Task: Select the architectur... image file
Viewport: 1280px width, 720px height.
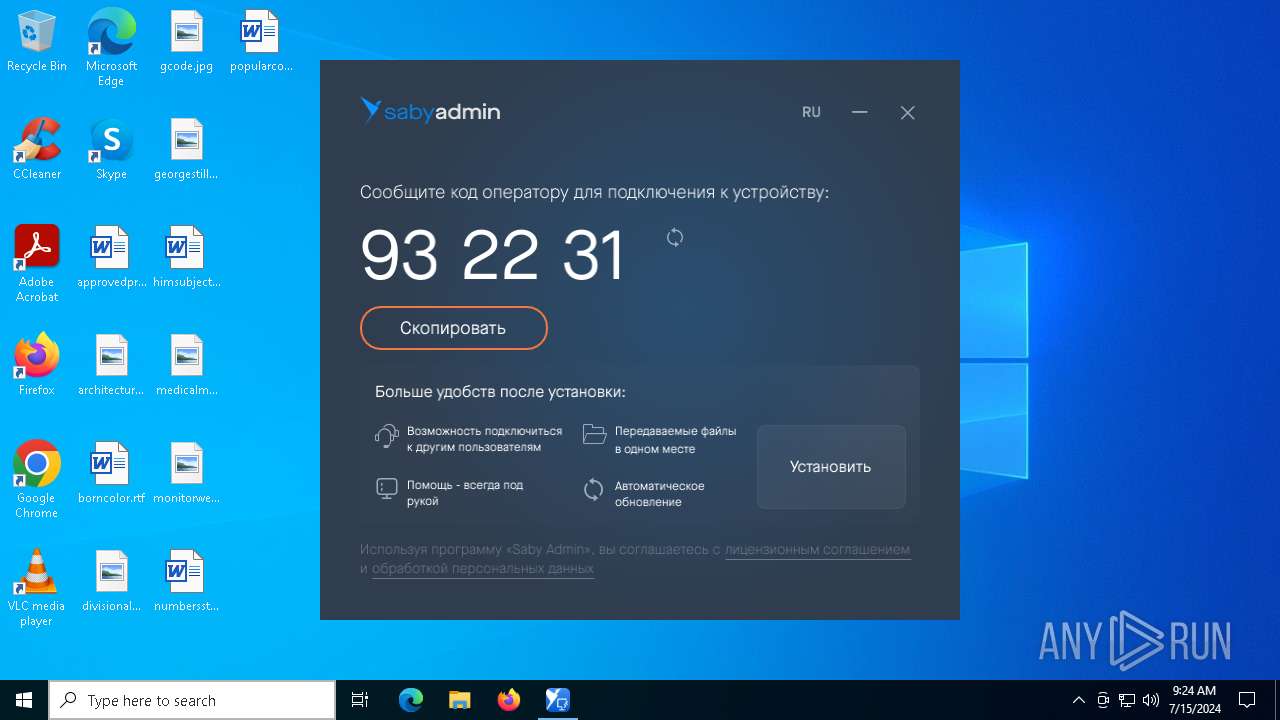Action: tap(111, 365)
